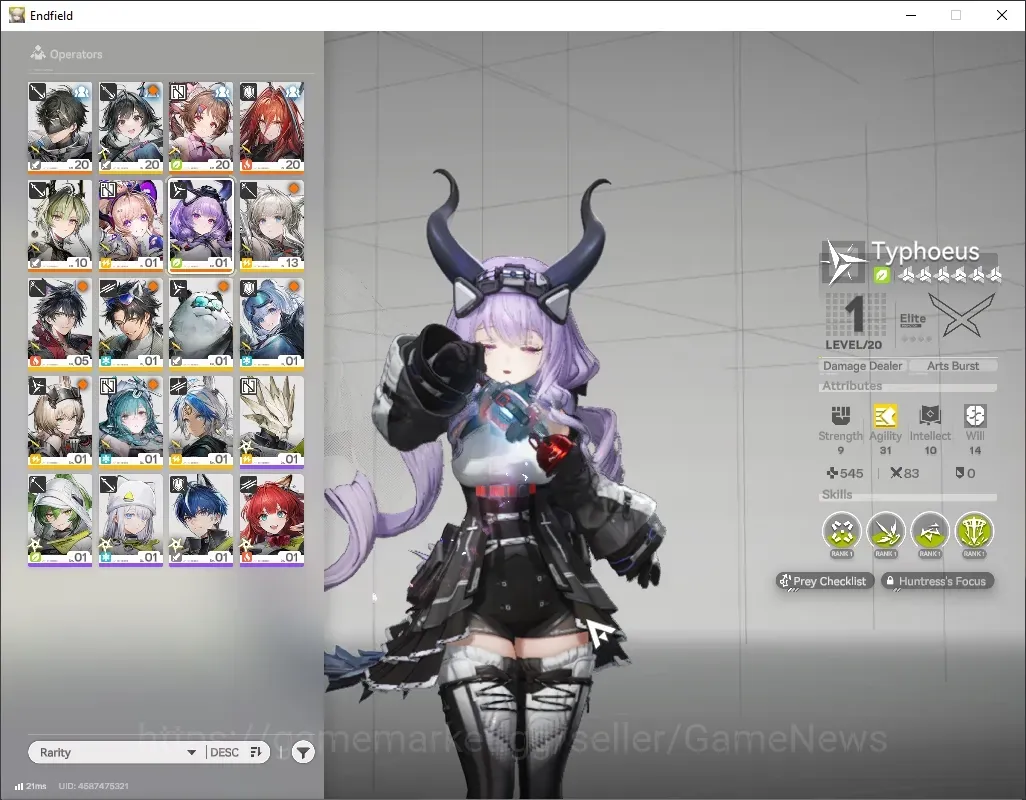The height and width of the screenshot is (800, 1026).
Task: Close the Endfield window
Action: (x=1002, y=15)
